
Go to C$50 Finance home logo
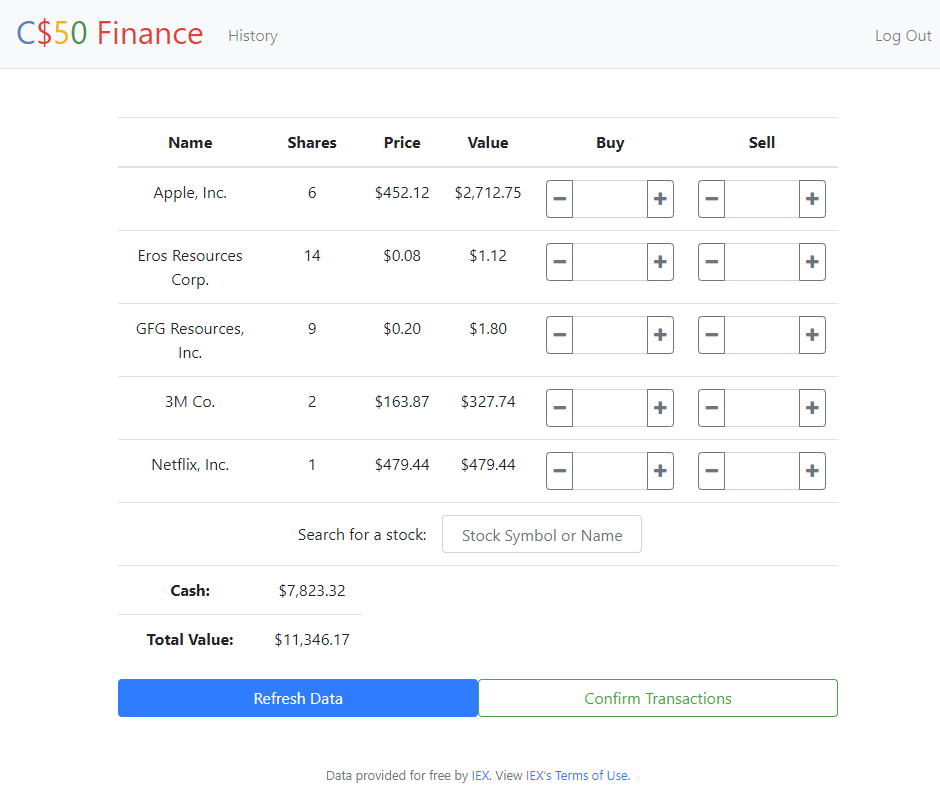[110, 34]
